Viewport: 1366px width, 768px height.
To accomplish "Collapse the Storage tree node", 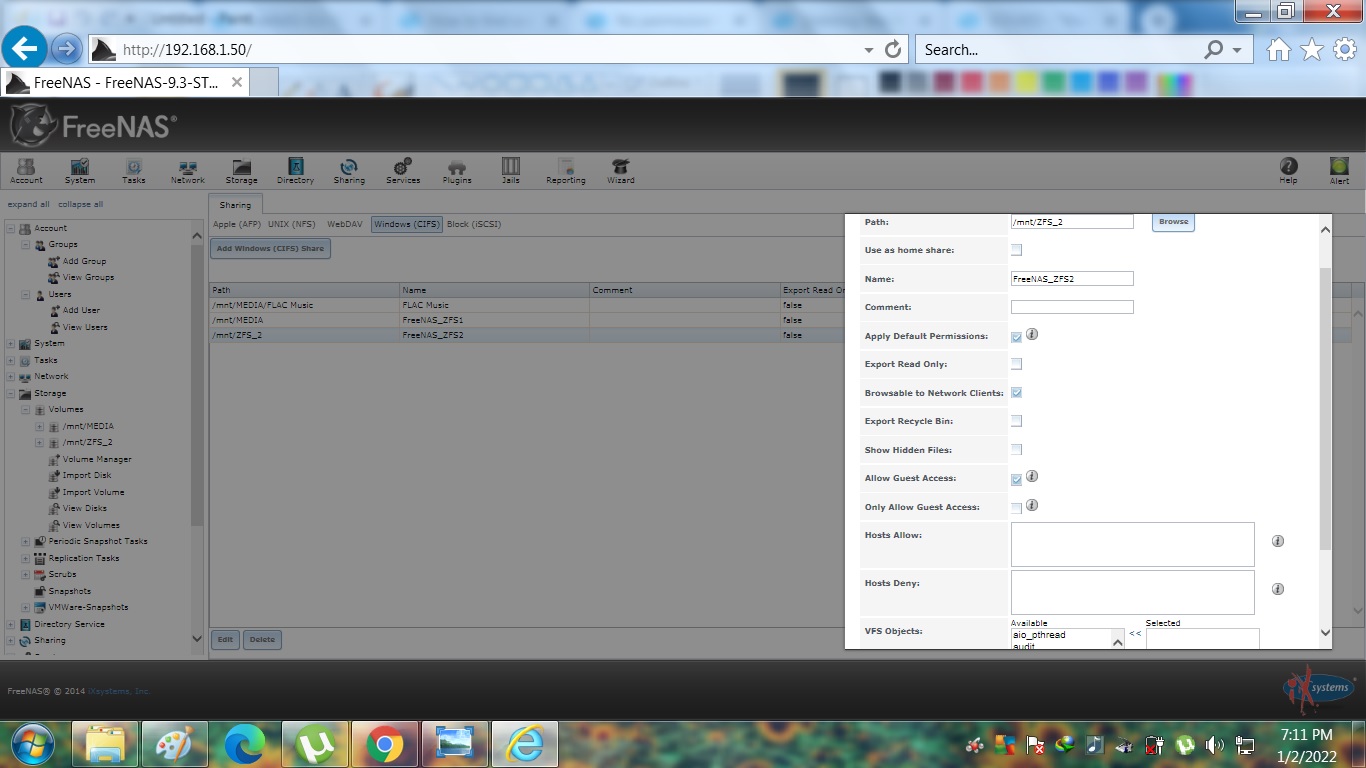I will pyautogui.click(x=11, y=393).
